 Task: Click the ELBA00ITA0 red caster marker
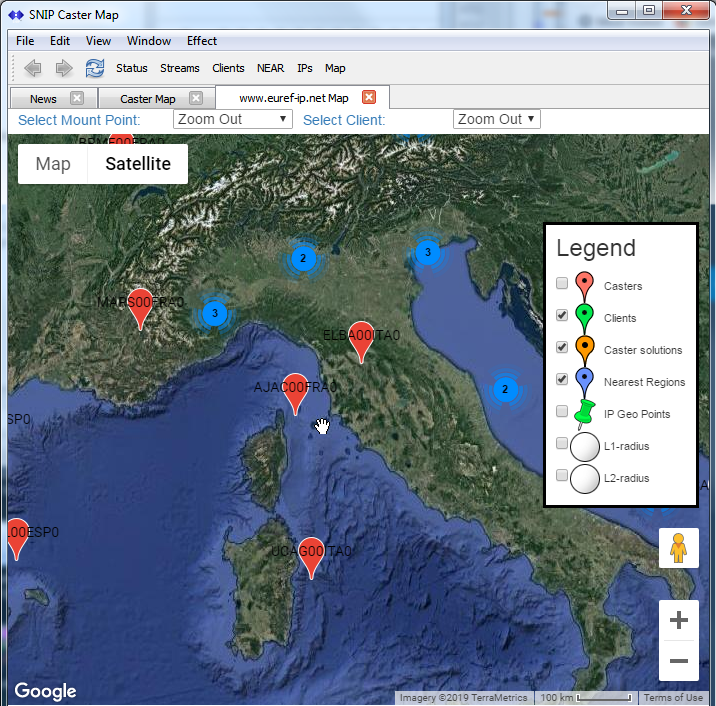point(361,342)
